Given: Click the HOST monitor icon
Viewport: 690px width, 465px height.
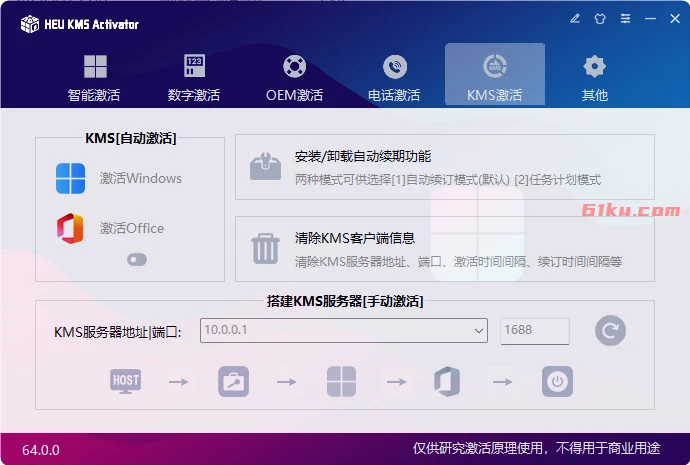Looking at the screenshot, I should (125, 381).
